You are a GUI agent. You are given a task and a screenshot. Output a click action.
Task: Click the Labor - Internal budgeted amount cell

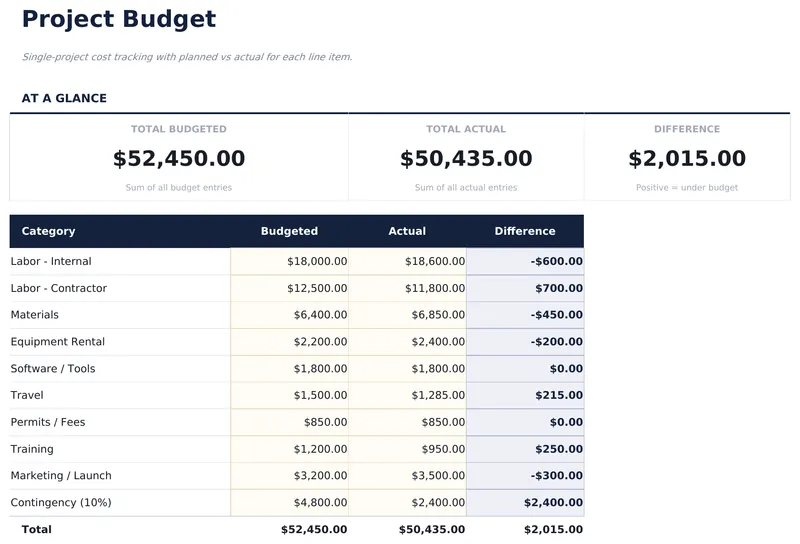tap(290, 262)
